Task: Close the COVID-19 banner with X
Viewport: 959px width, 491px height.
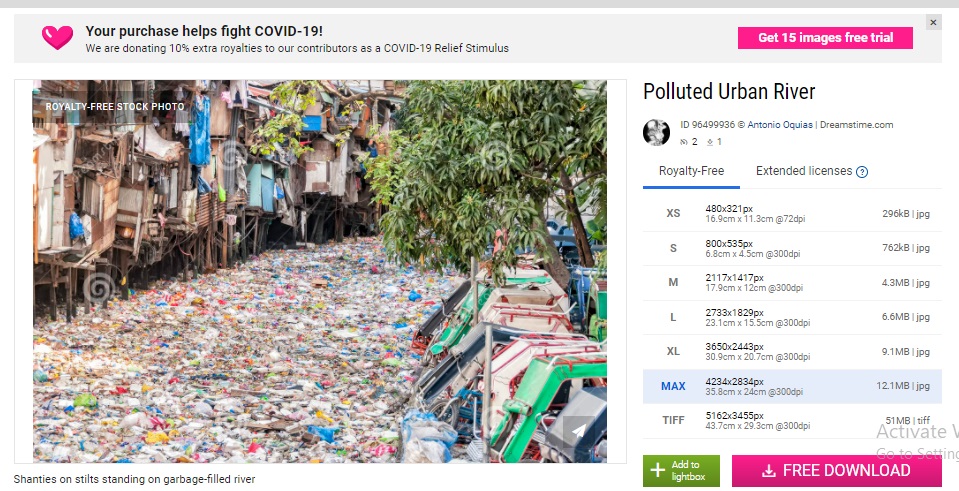Action: (933, 23)
